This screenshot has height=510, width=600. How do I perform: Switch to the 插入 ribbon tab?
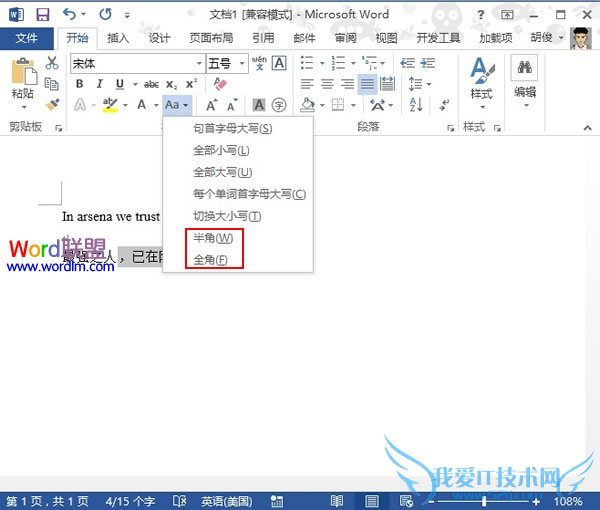(x=118, y=38)
